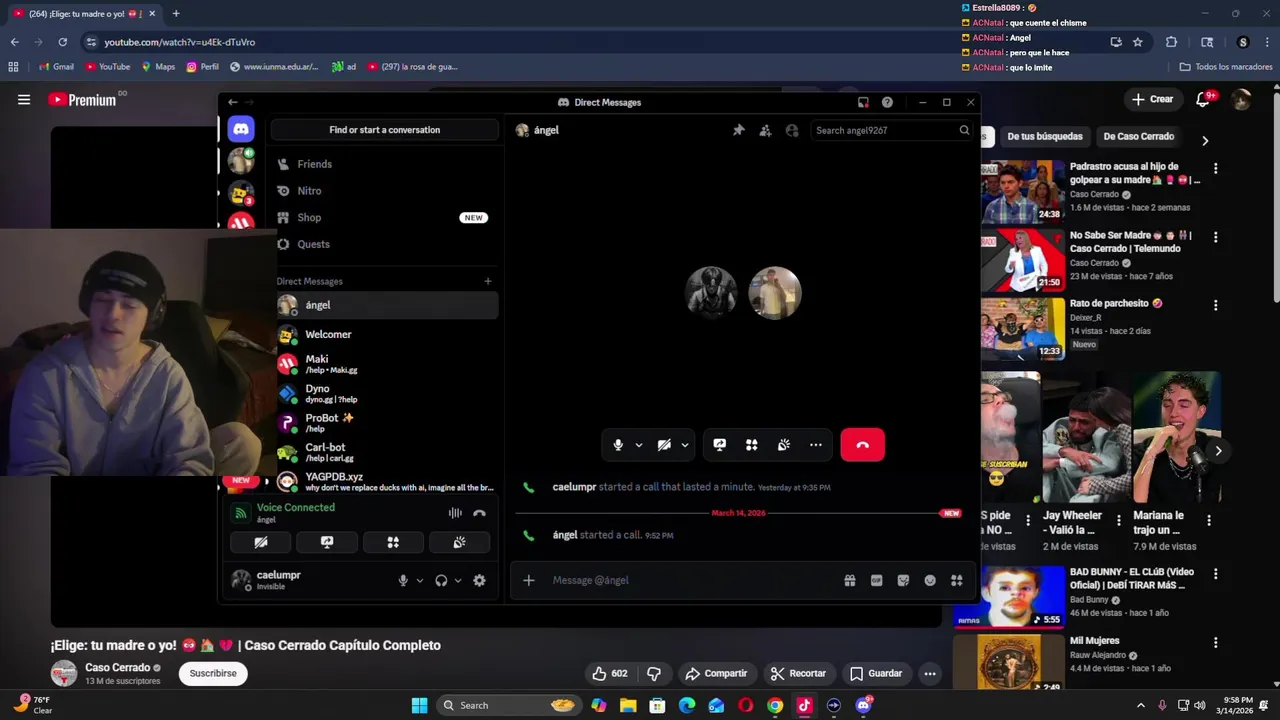1280x720 pixels.
Task: Share your screen from call controls
Action: click(x=719, y=445)
